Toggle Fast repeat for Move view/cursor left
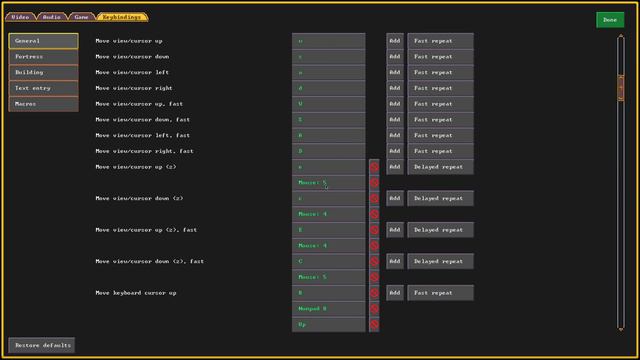Image resolution: width=640 pixels, height=360 pixels. pos(440,72)
